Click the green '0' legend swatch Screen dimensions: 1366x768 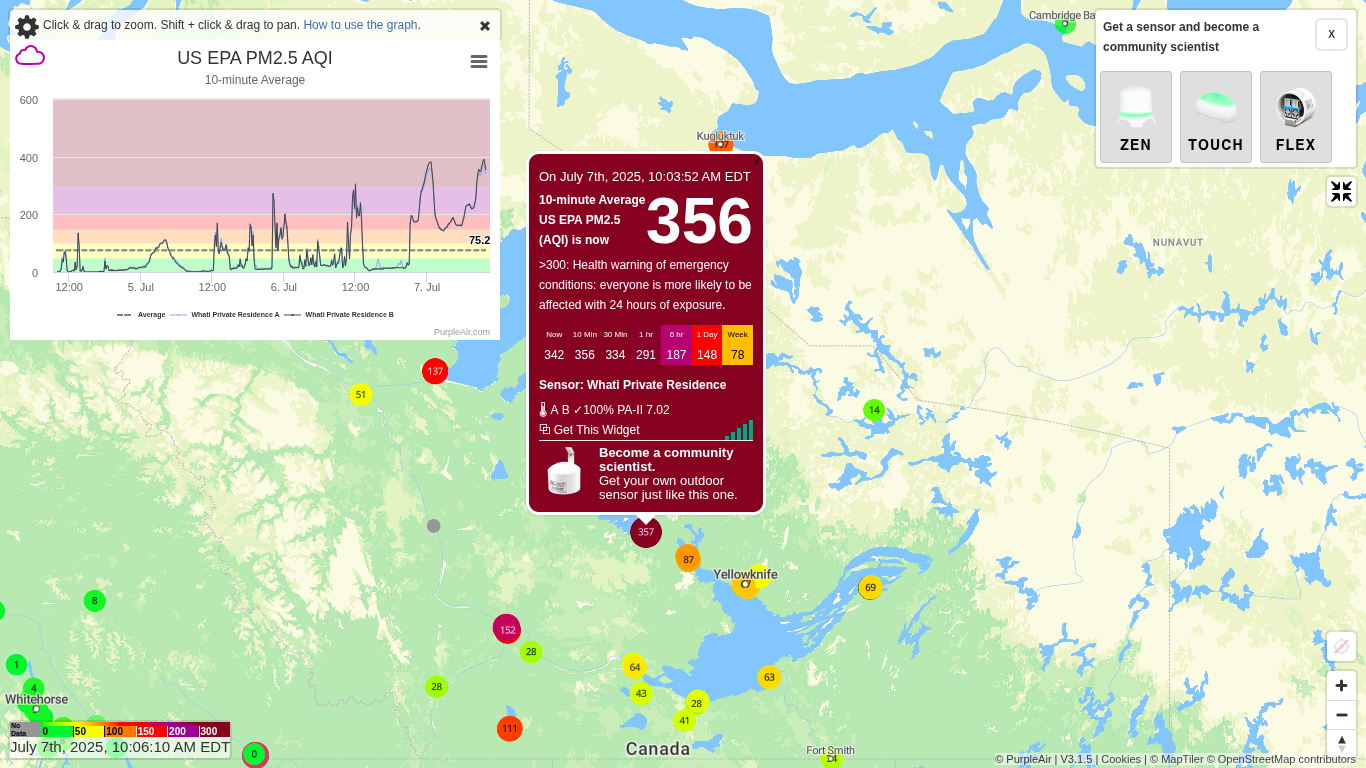tap(57, 730)
